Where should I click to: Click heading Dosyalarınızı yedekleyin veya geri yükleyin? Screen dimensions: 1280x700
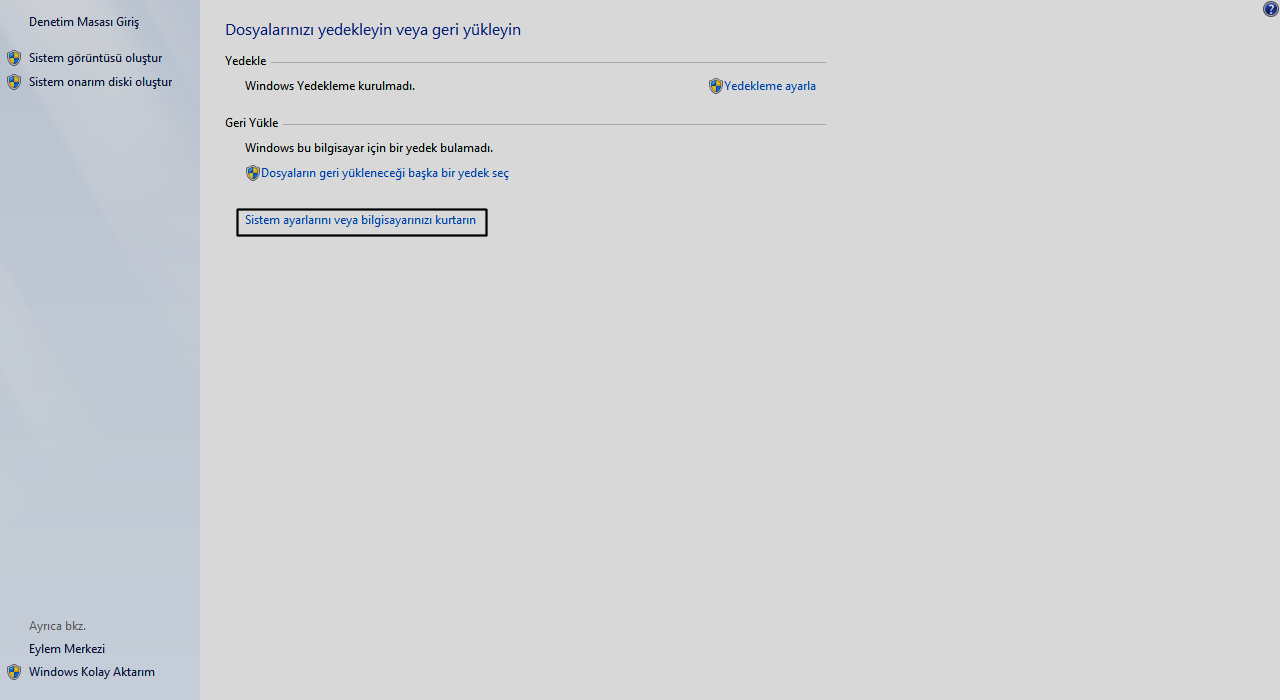373,30
